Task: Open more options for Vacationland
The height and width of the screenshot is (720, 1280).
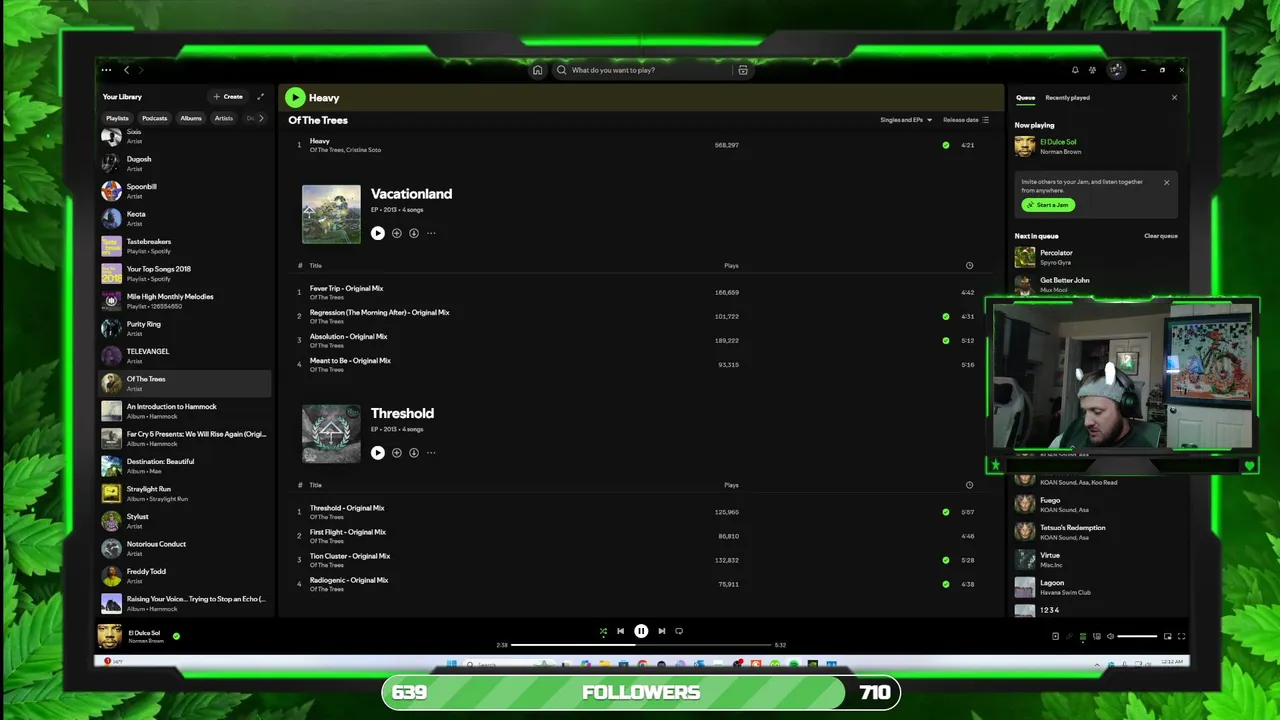Action: (x=431, y=233)
